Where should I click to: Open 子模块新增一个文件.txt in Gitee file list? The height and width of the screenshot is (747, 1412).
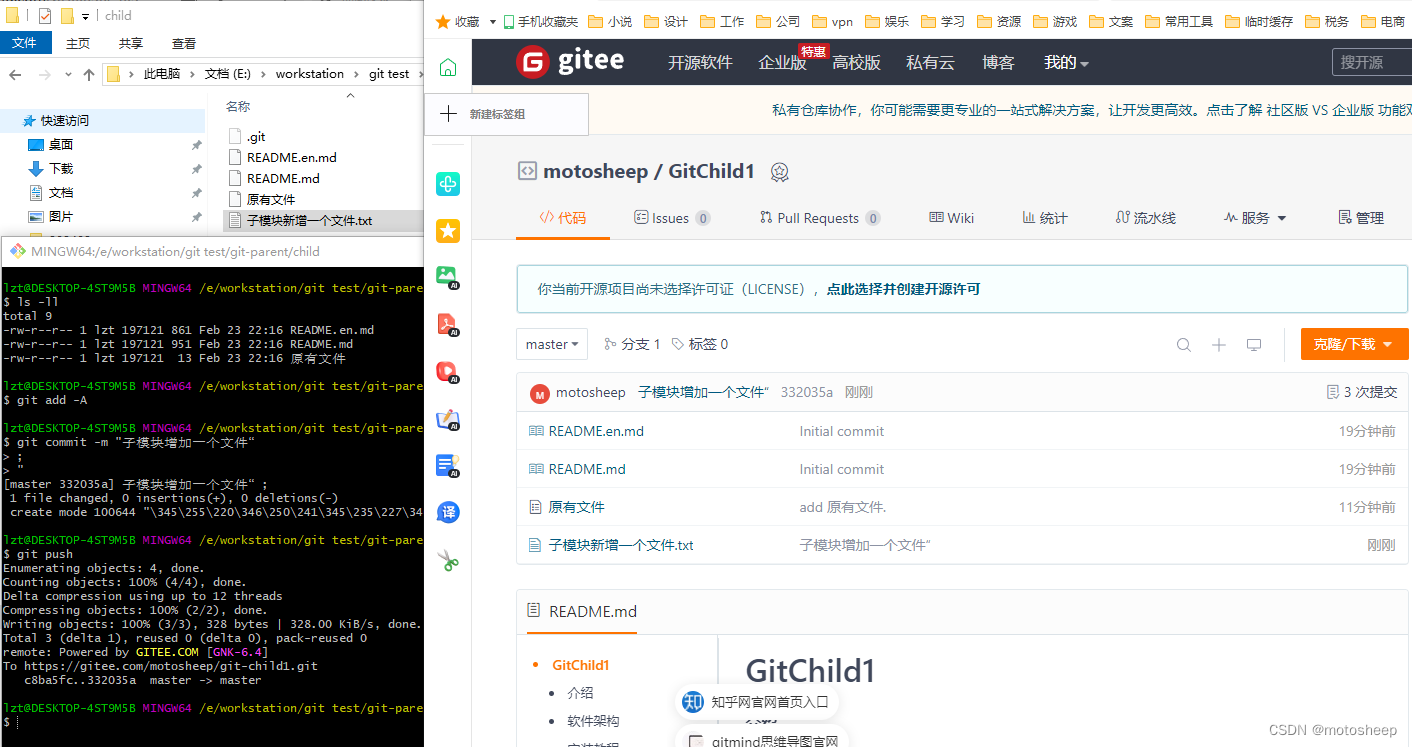[x=621, y=545]
